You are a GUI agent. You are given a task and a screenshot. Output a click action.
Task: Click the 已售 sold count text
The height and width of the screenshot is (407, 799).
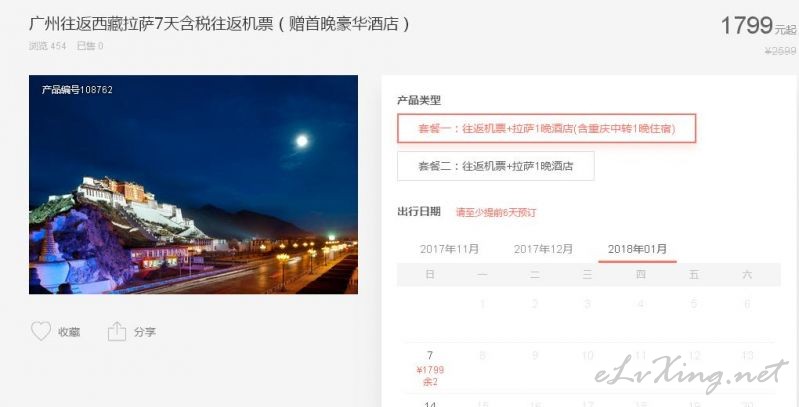(x=90, y=46)
